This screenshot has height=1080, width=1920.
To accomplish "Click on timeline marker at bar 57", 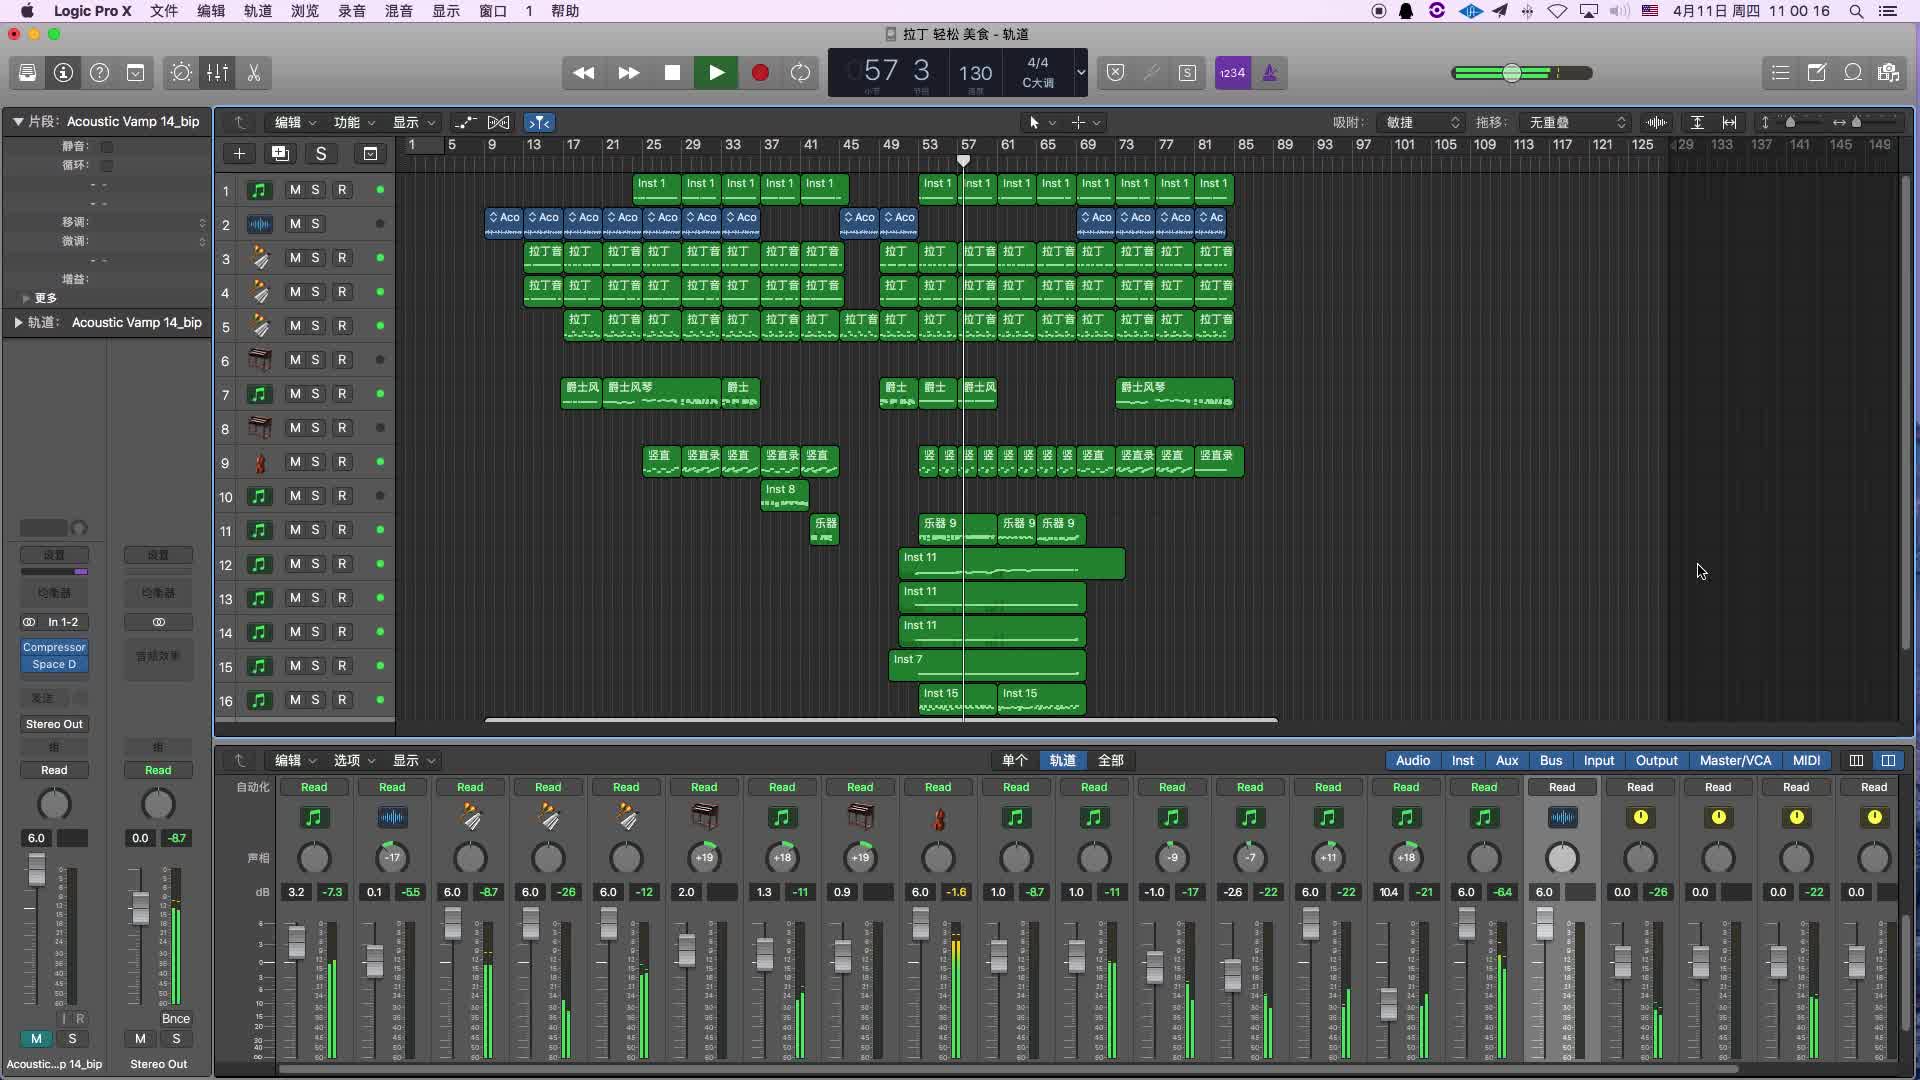I will [963, 160].
